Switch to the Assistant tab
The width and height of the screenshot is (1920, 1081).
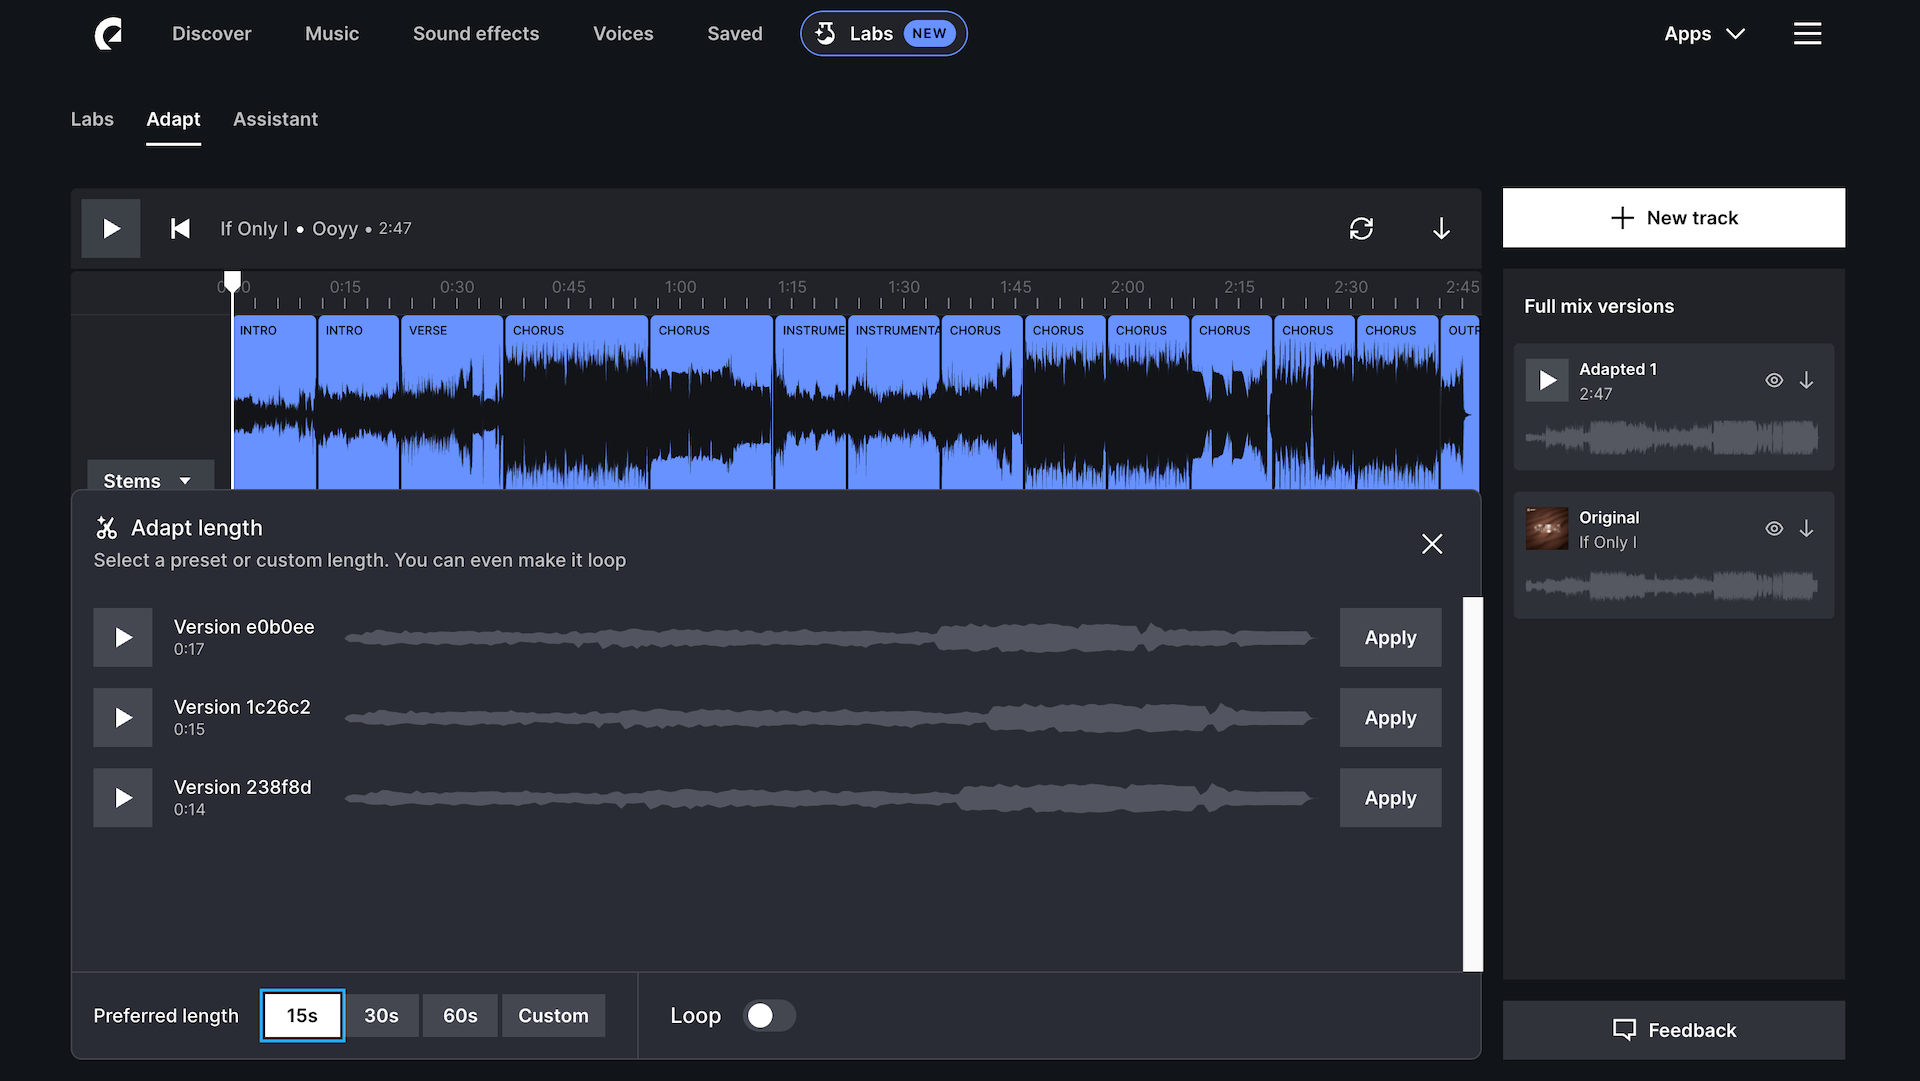click(x=275, y=119)
